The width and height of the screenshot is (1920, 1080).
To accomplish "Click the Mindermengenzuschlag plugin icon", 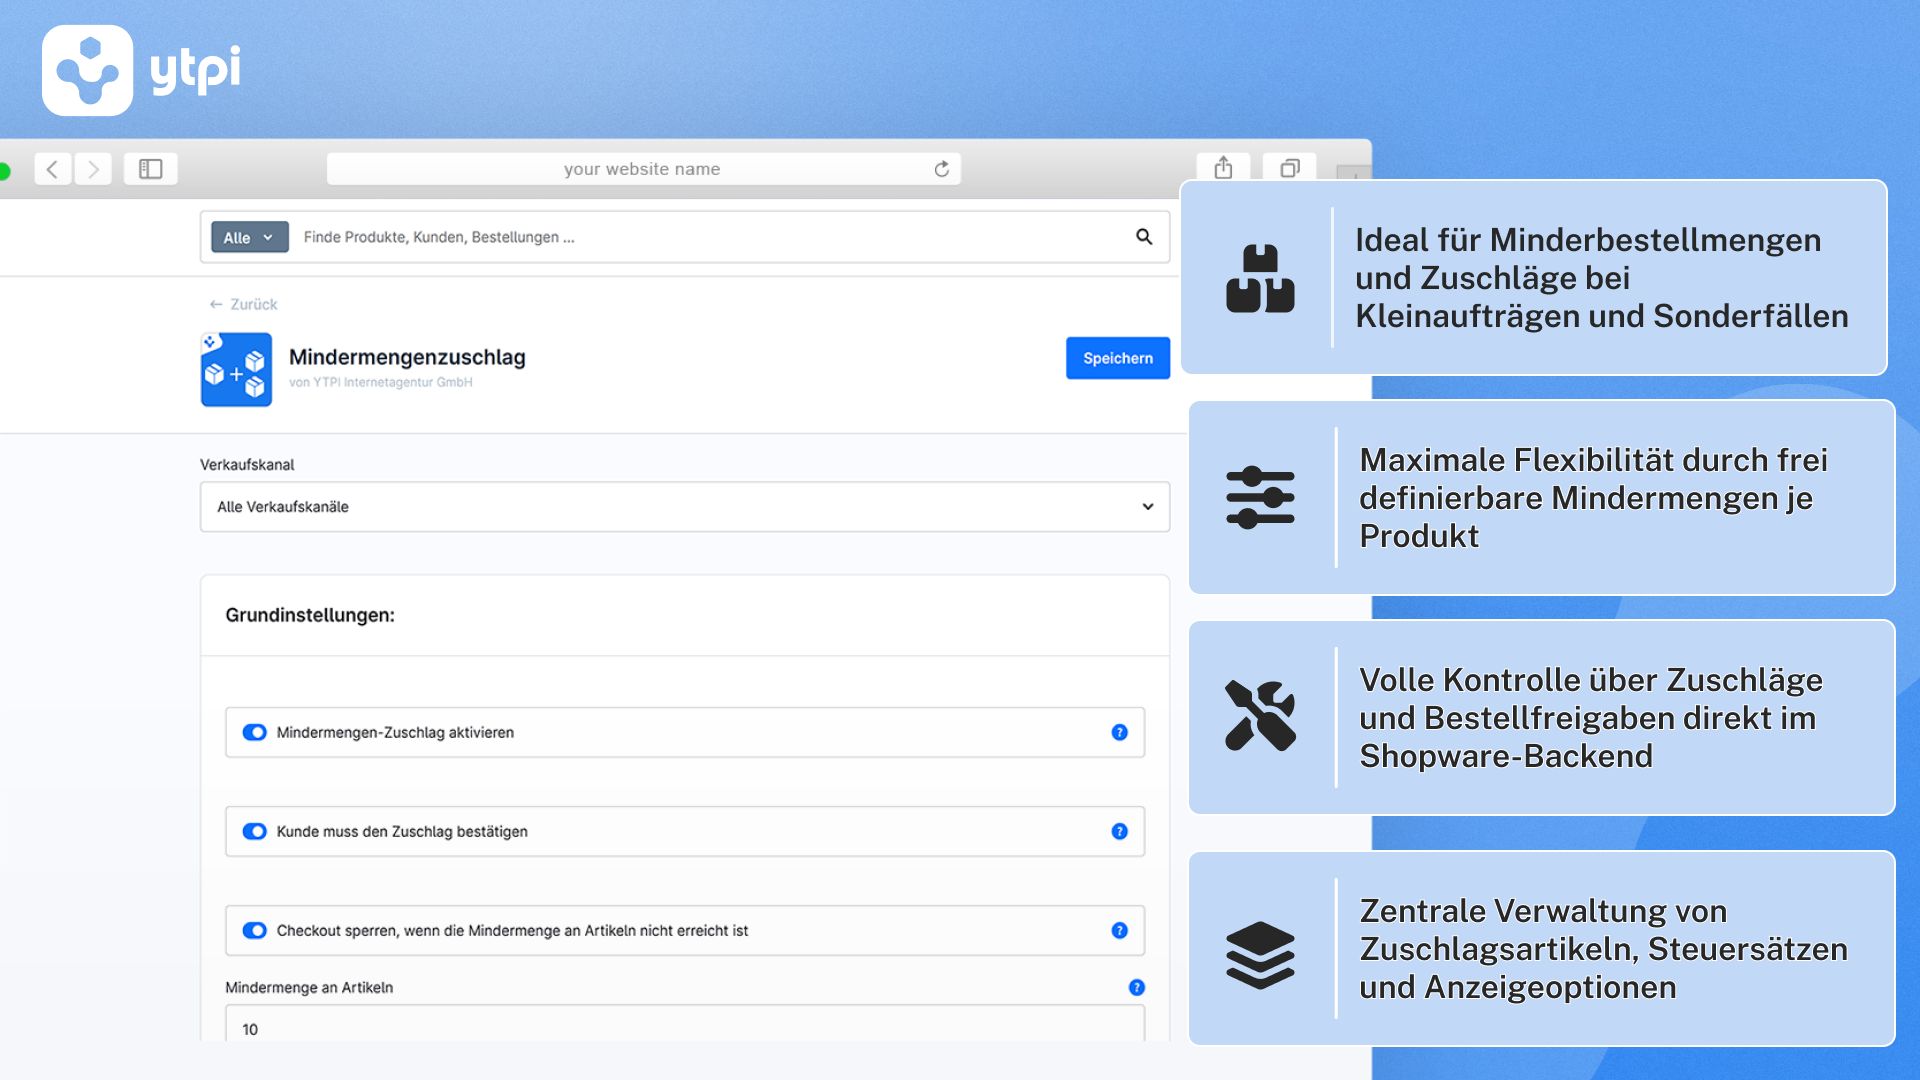I will [236, 370].
